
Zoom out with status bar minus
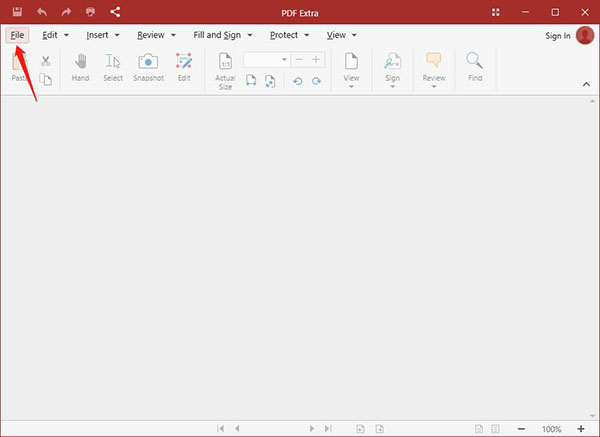[521, 429]
